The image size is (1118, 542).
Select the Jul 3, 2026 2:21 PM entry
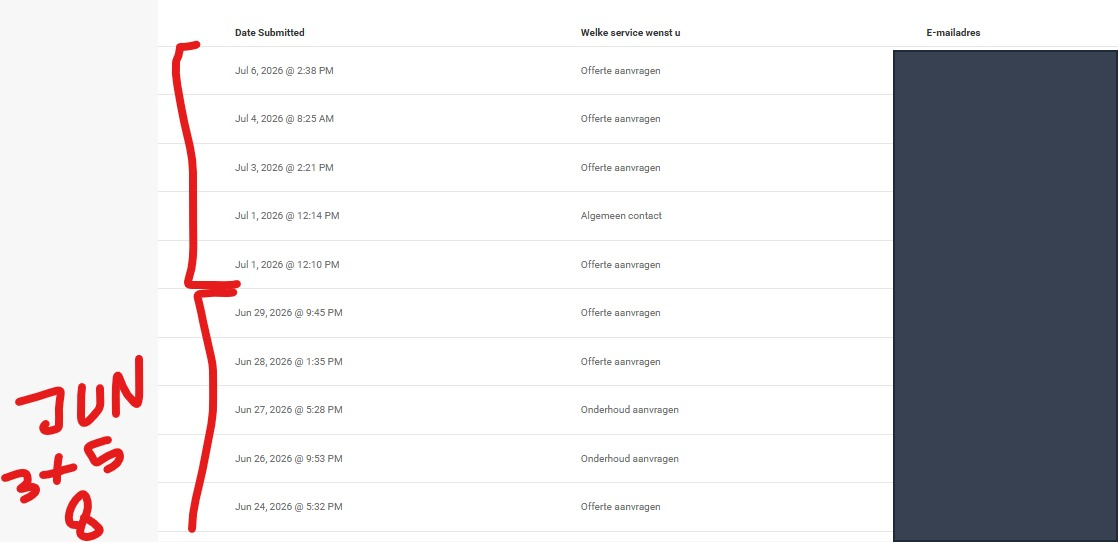coord(284,168)
